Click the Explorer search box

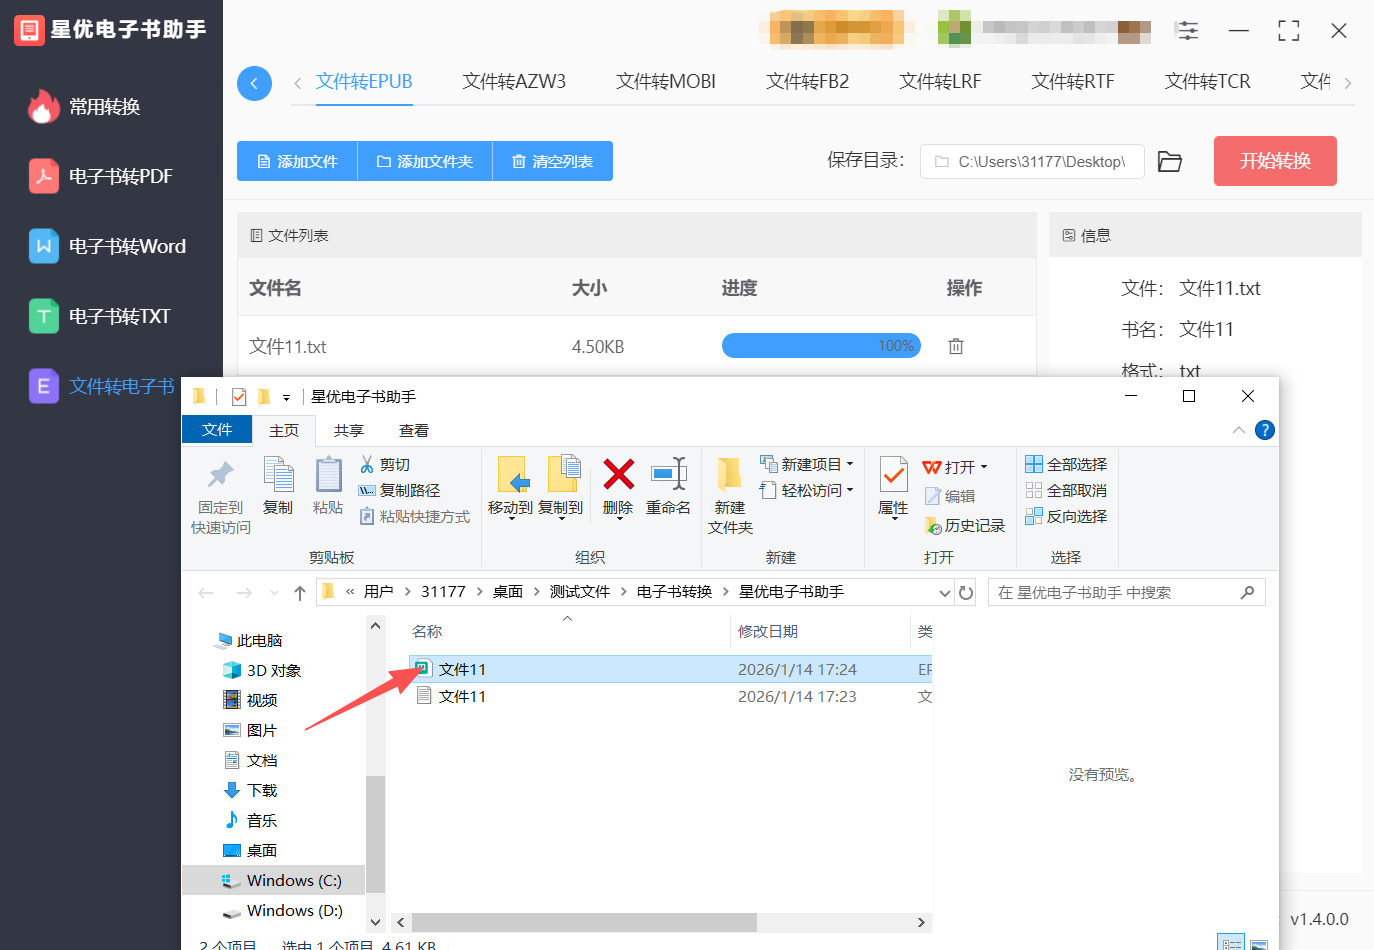tap(1126, 593)
